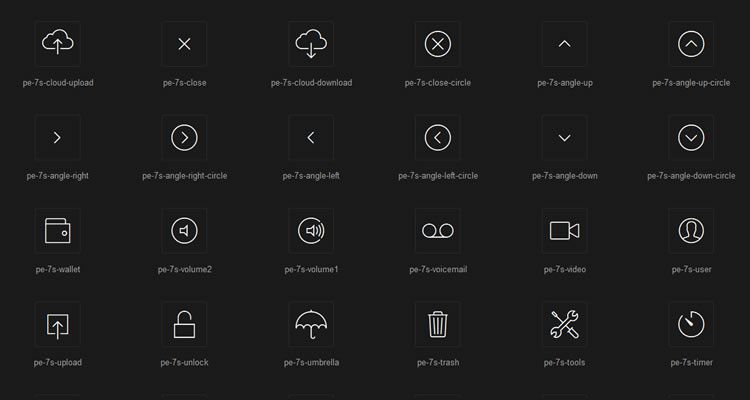Select the angle-left-circle icon
This screenshot has height=400, width=750.
[x=438, y=138]
